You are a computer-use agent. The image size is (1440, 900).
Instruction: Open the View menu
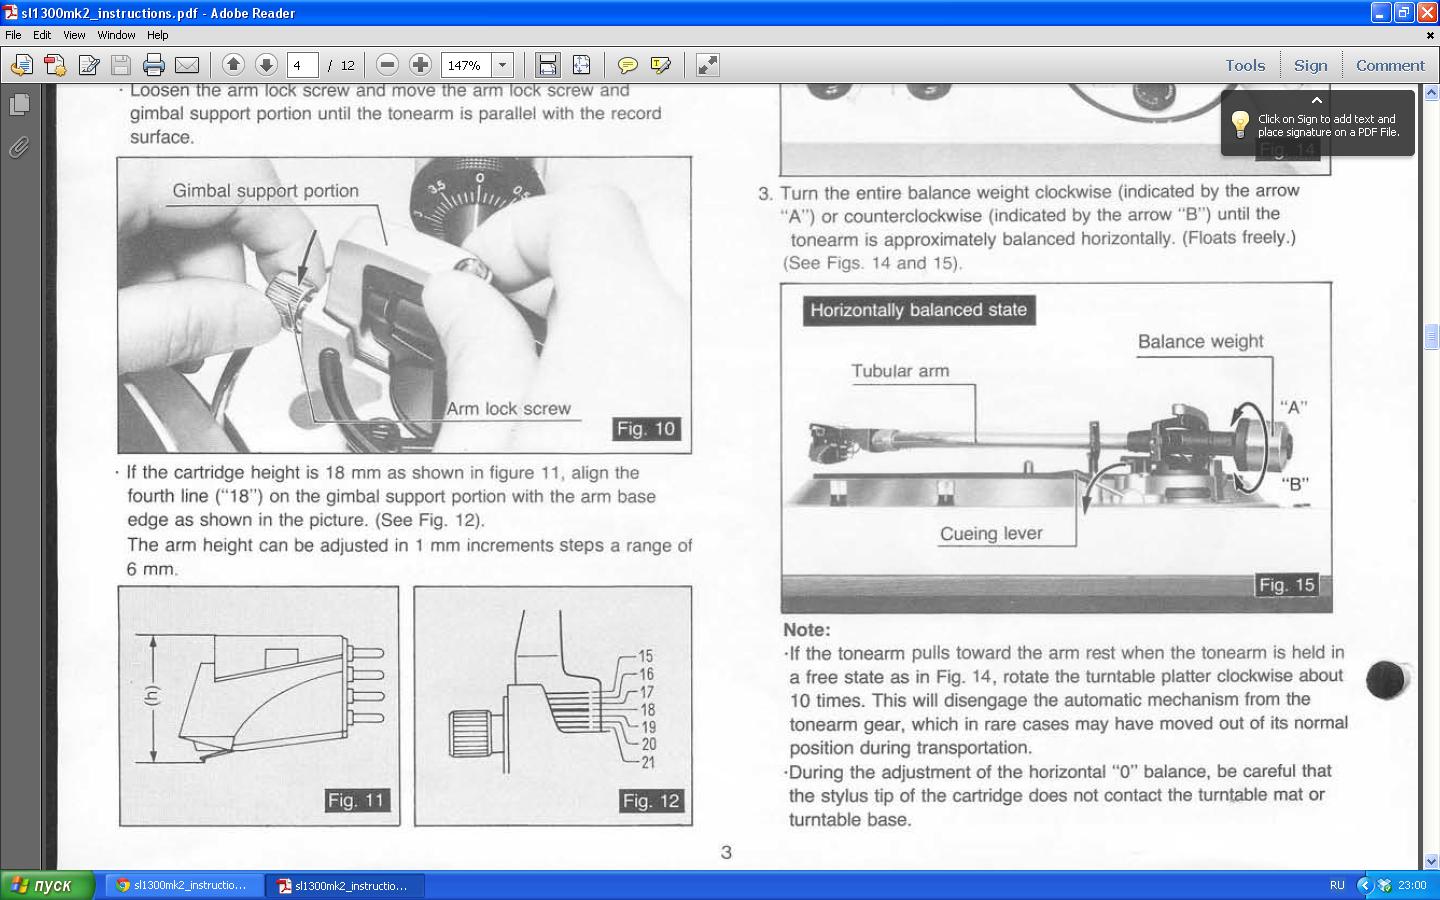[74, 35]
